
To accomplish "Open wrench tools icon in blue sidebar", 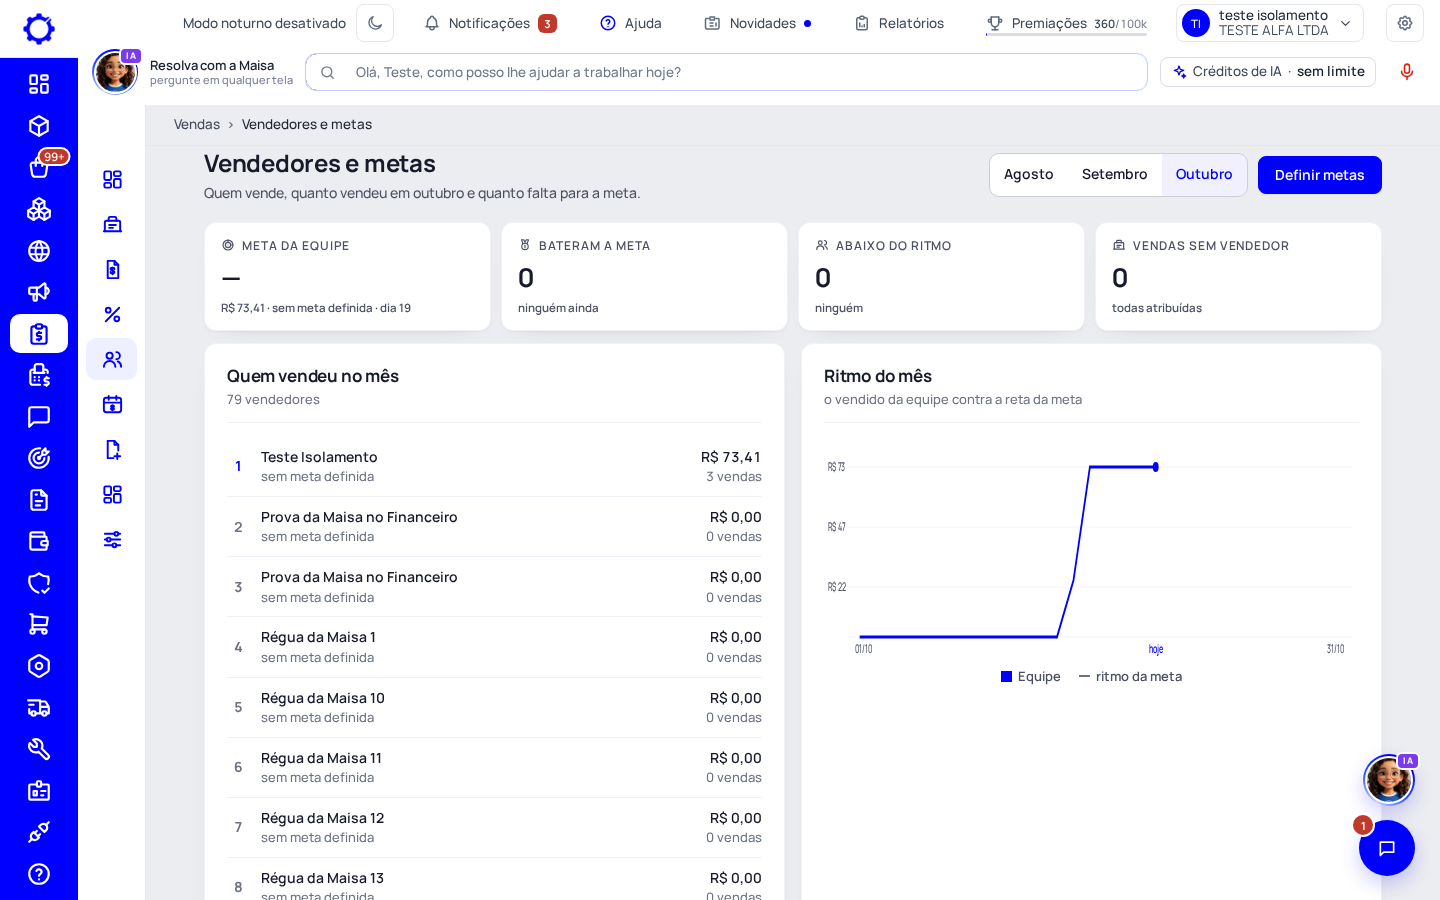I will (39, 749).
